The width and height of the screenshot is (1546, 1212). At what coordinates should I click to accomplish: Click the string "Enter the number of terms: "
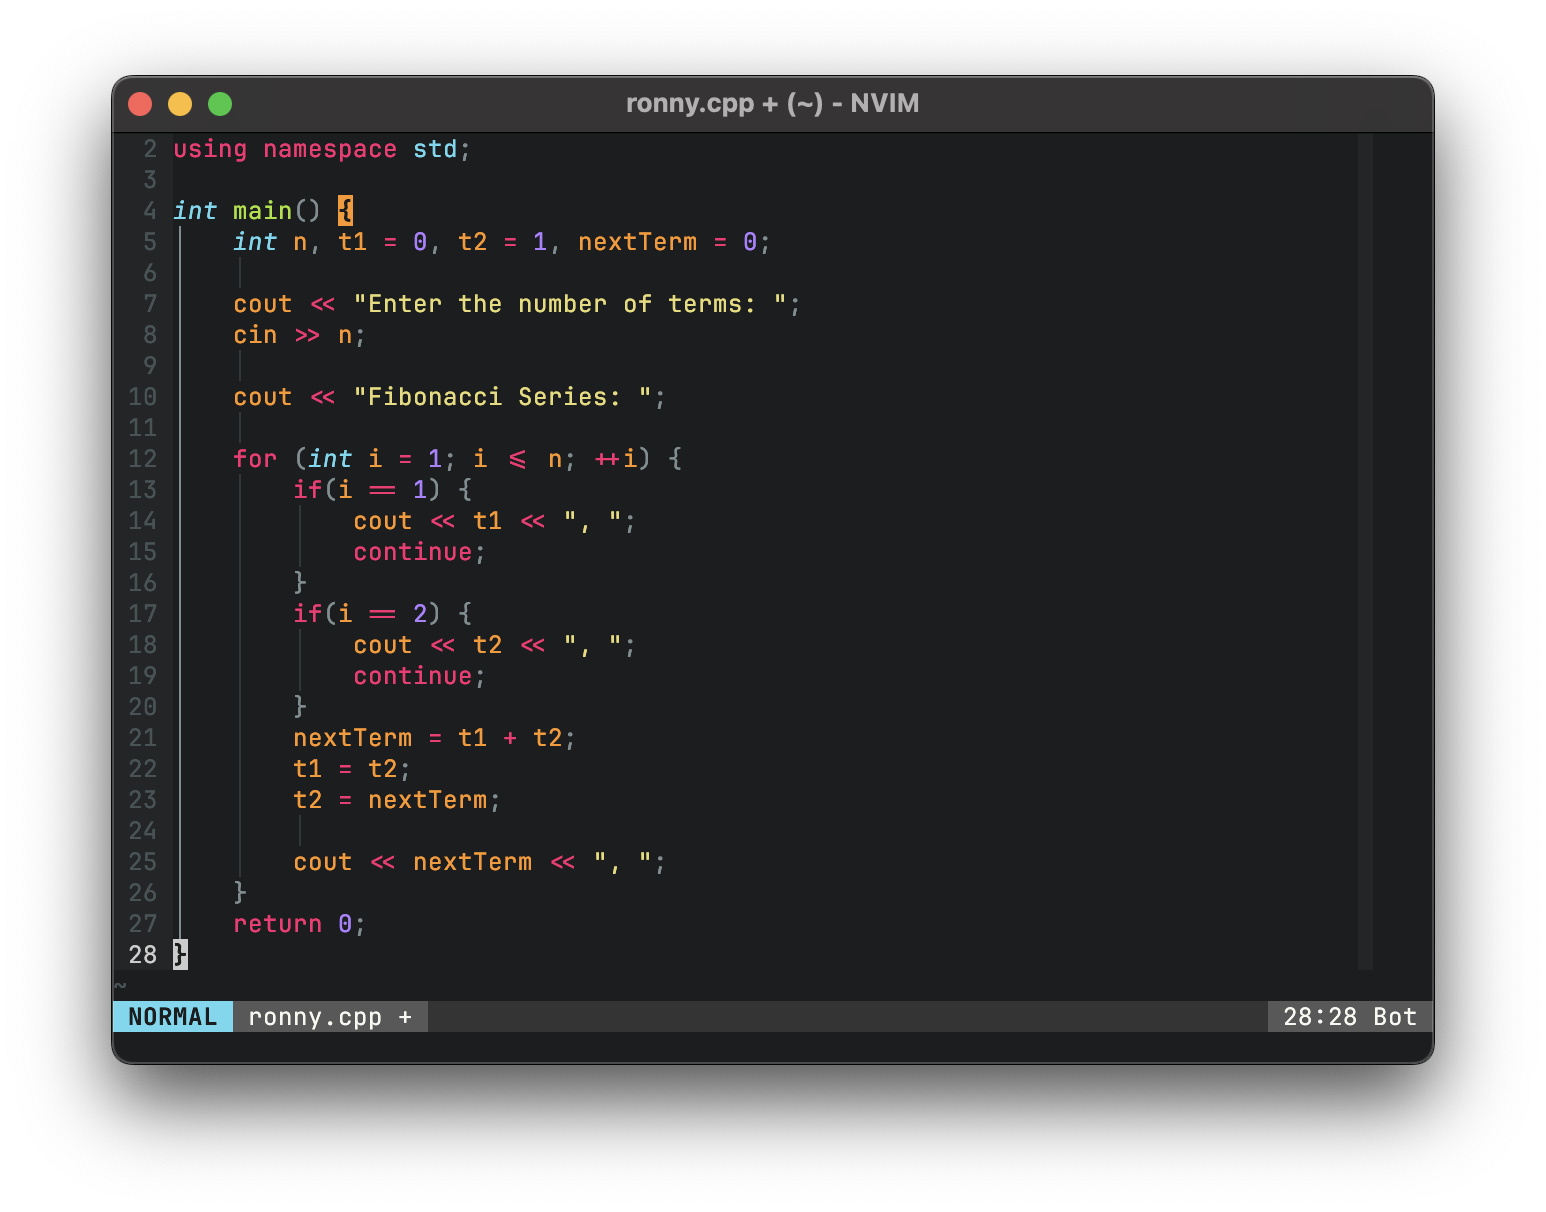coord(570,304)
